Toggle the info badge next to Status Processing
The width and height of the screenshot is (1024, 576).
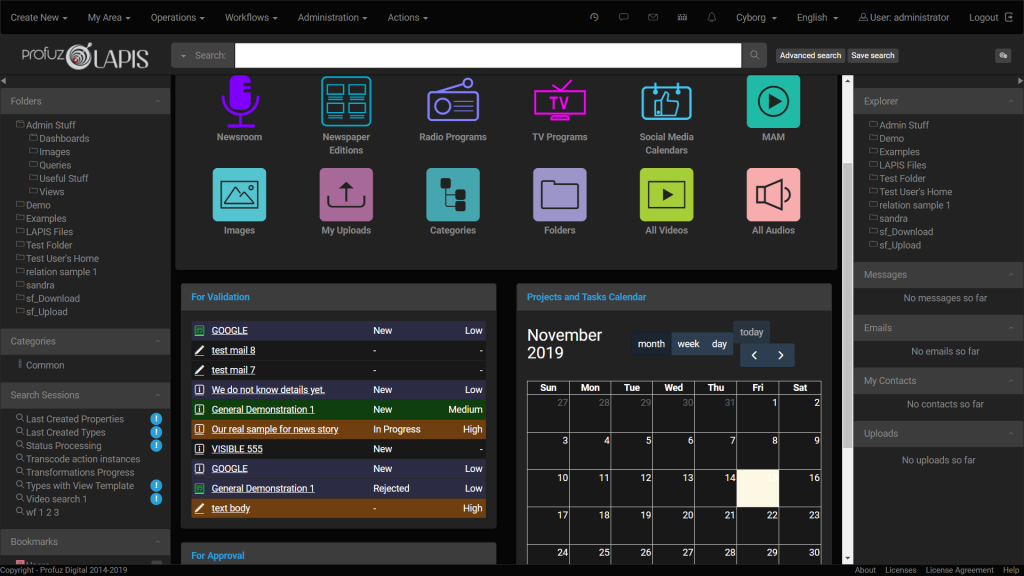tap(156, 445)
